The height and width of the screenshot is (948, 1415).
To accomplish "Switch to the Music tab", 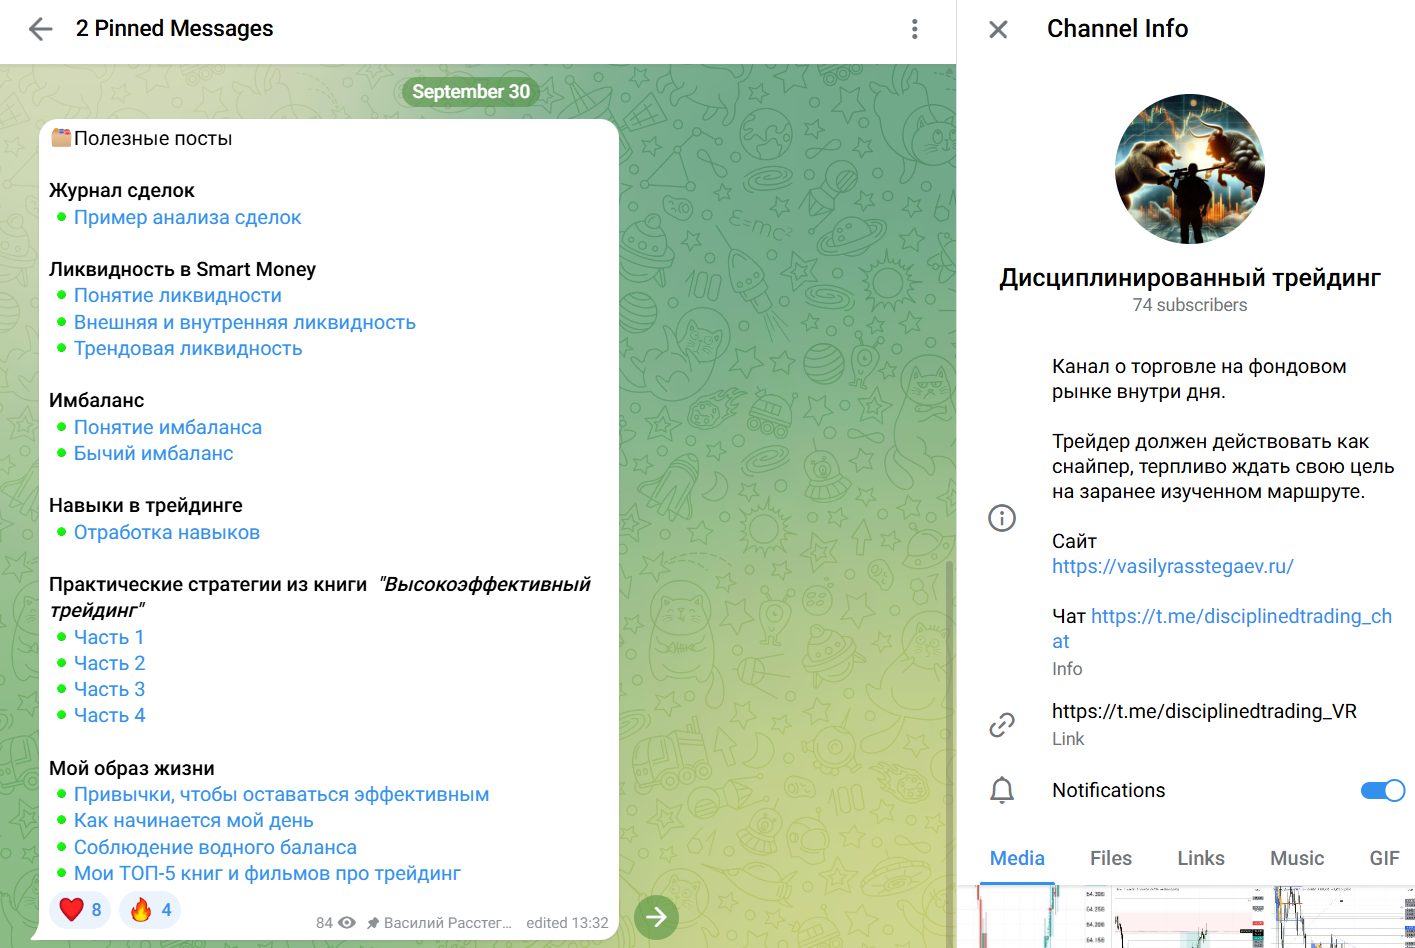I will tap(1296, 858).
